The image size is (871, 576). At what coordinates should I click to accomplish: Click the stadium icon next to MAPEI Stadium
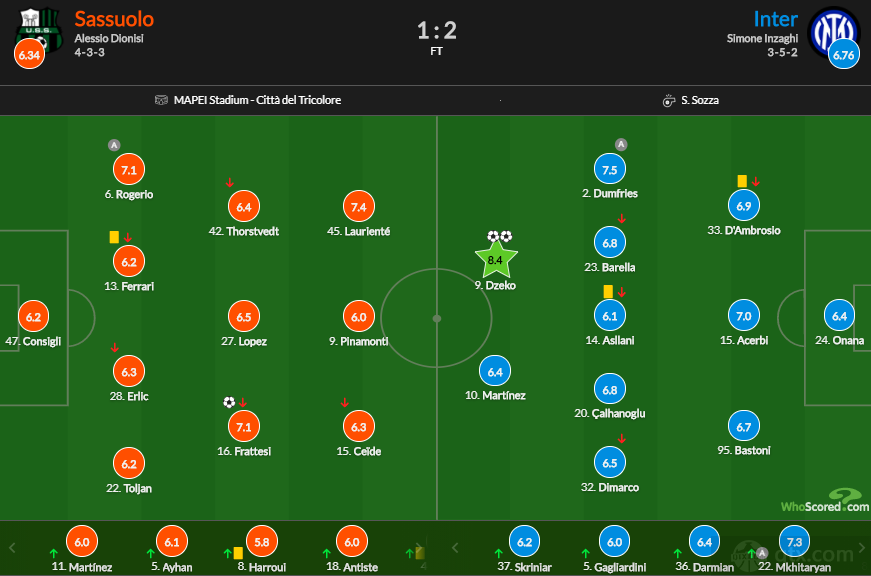(161, 100)
